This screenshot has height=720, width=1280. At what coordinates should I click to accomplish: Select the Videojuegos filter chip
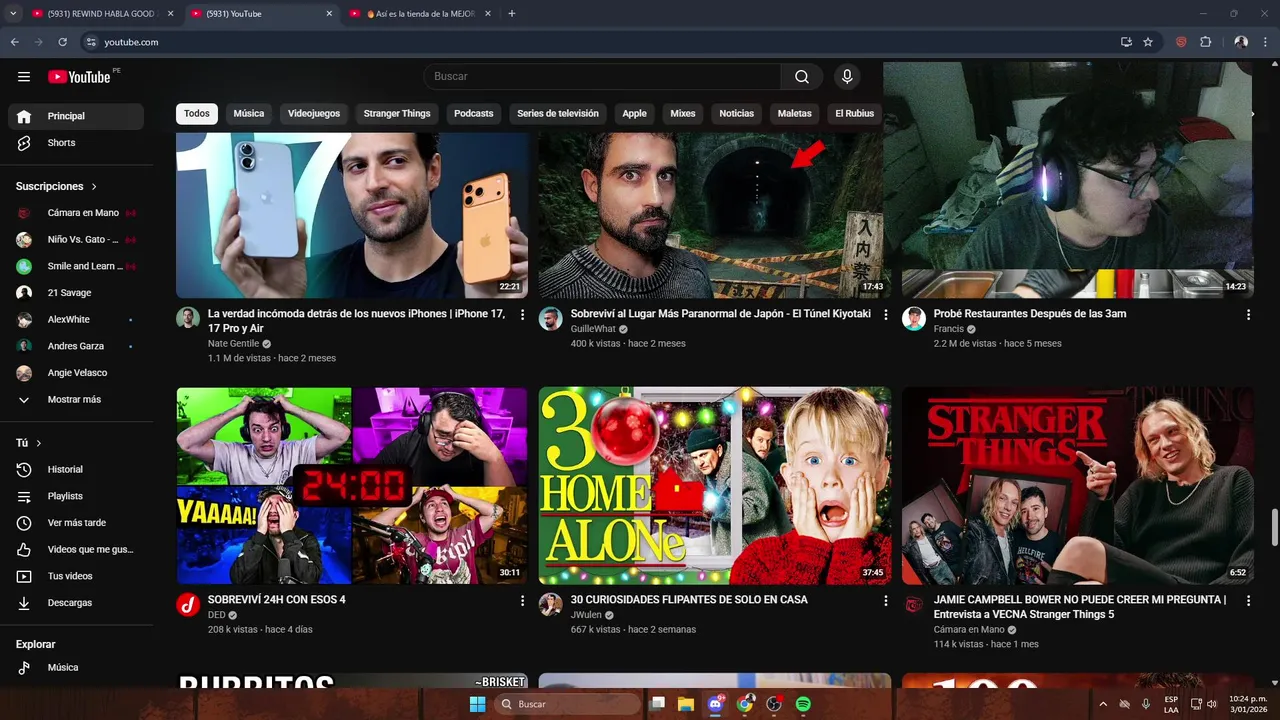coord(314,113)
